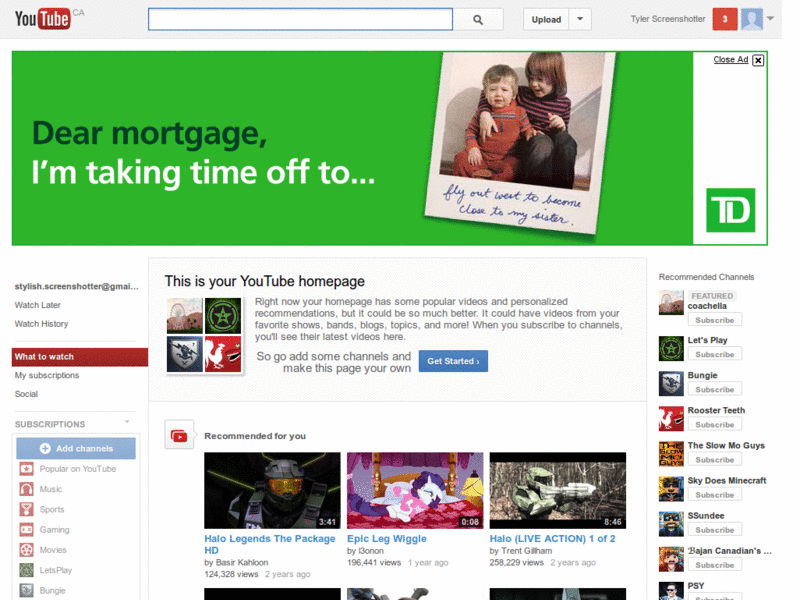Screen dimensions: 800x600
Task: Click uploader name Trent Gillham
Action: [x=527, y=551]
